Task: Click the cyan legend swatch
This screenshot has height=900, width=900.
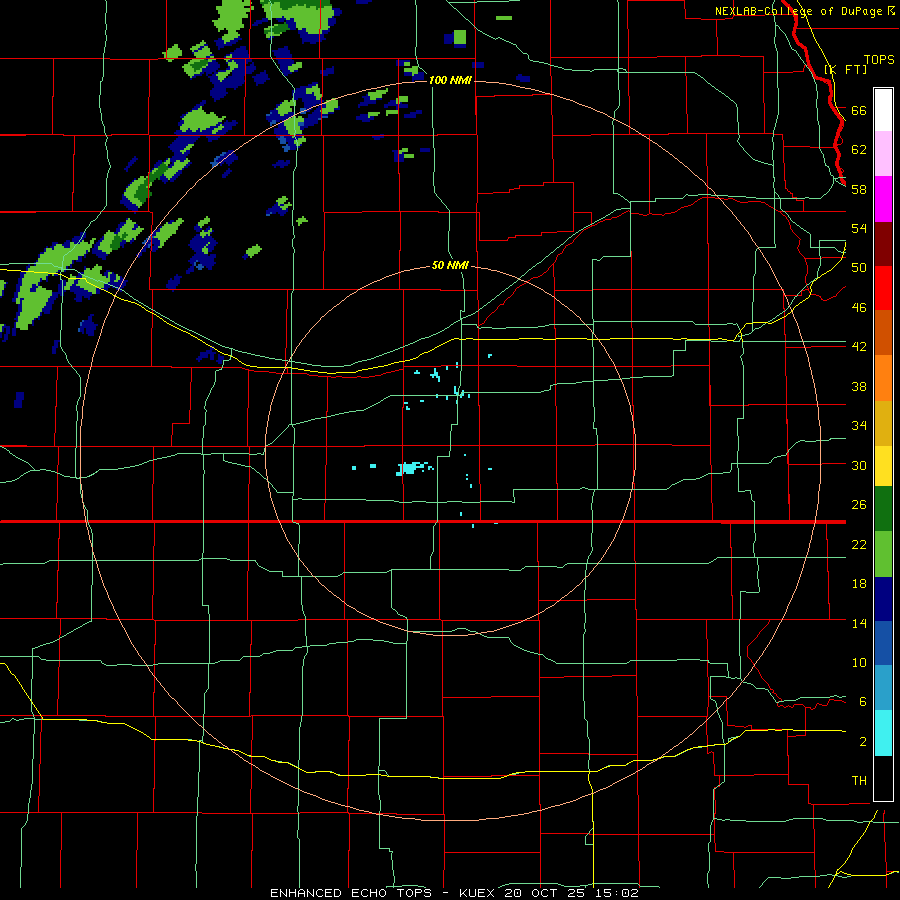Action: point(883,733)
